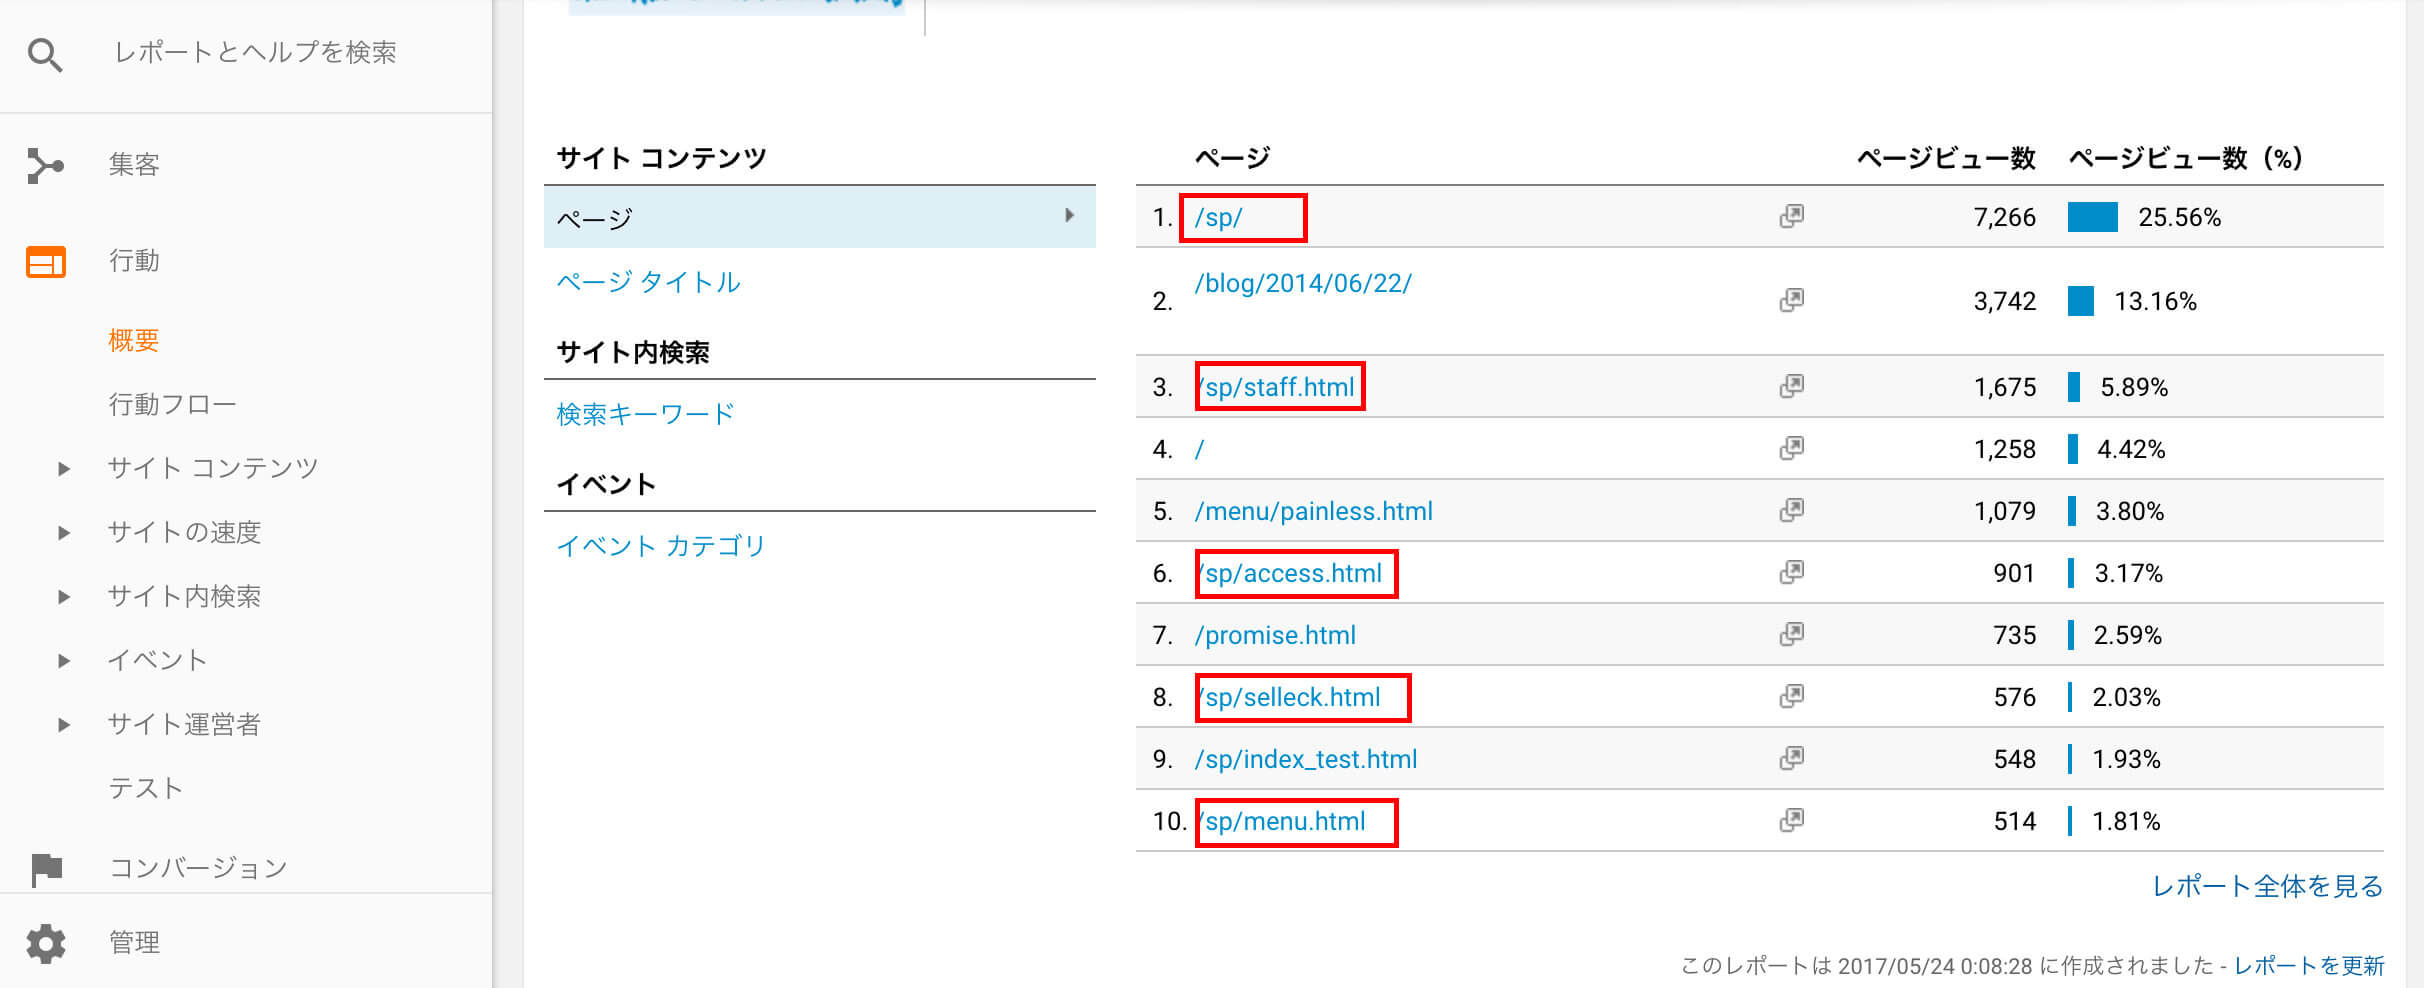2424x988 pixels.
Task: Select the ページ content tab
Action: pyautogui.click(x=819, y=217)
